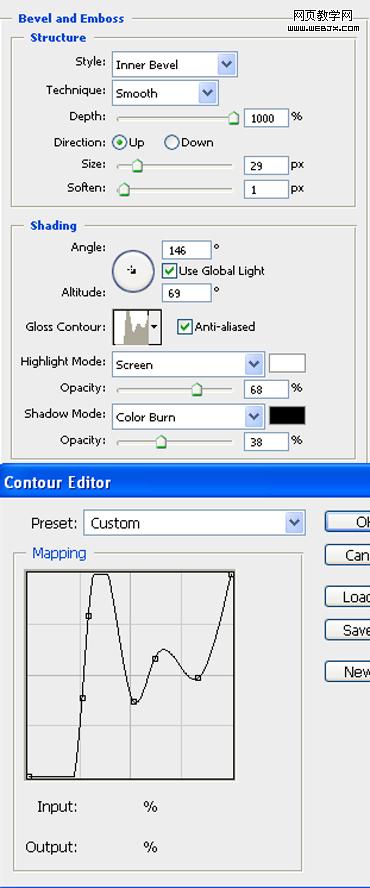
Task: Click the New button in Contour Editor
Action: coord(347,672)
